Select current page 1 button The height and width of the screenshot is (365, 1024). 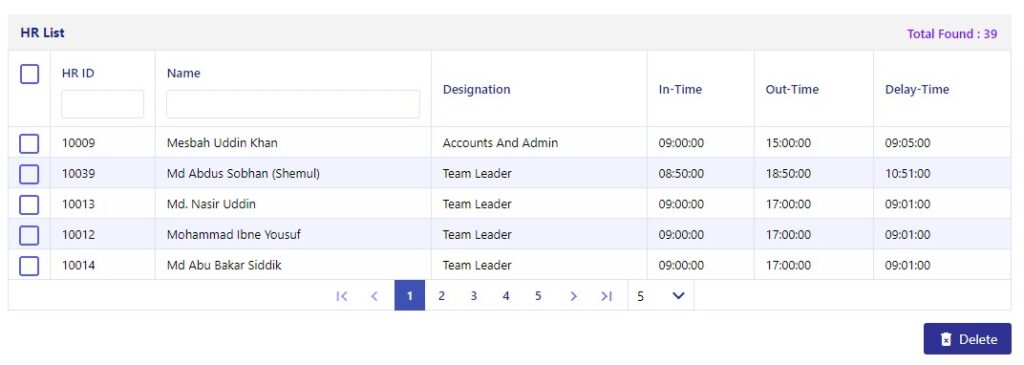click(x=409, y=296)
